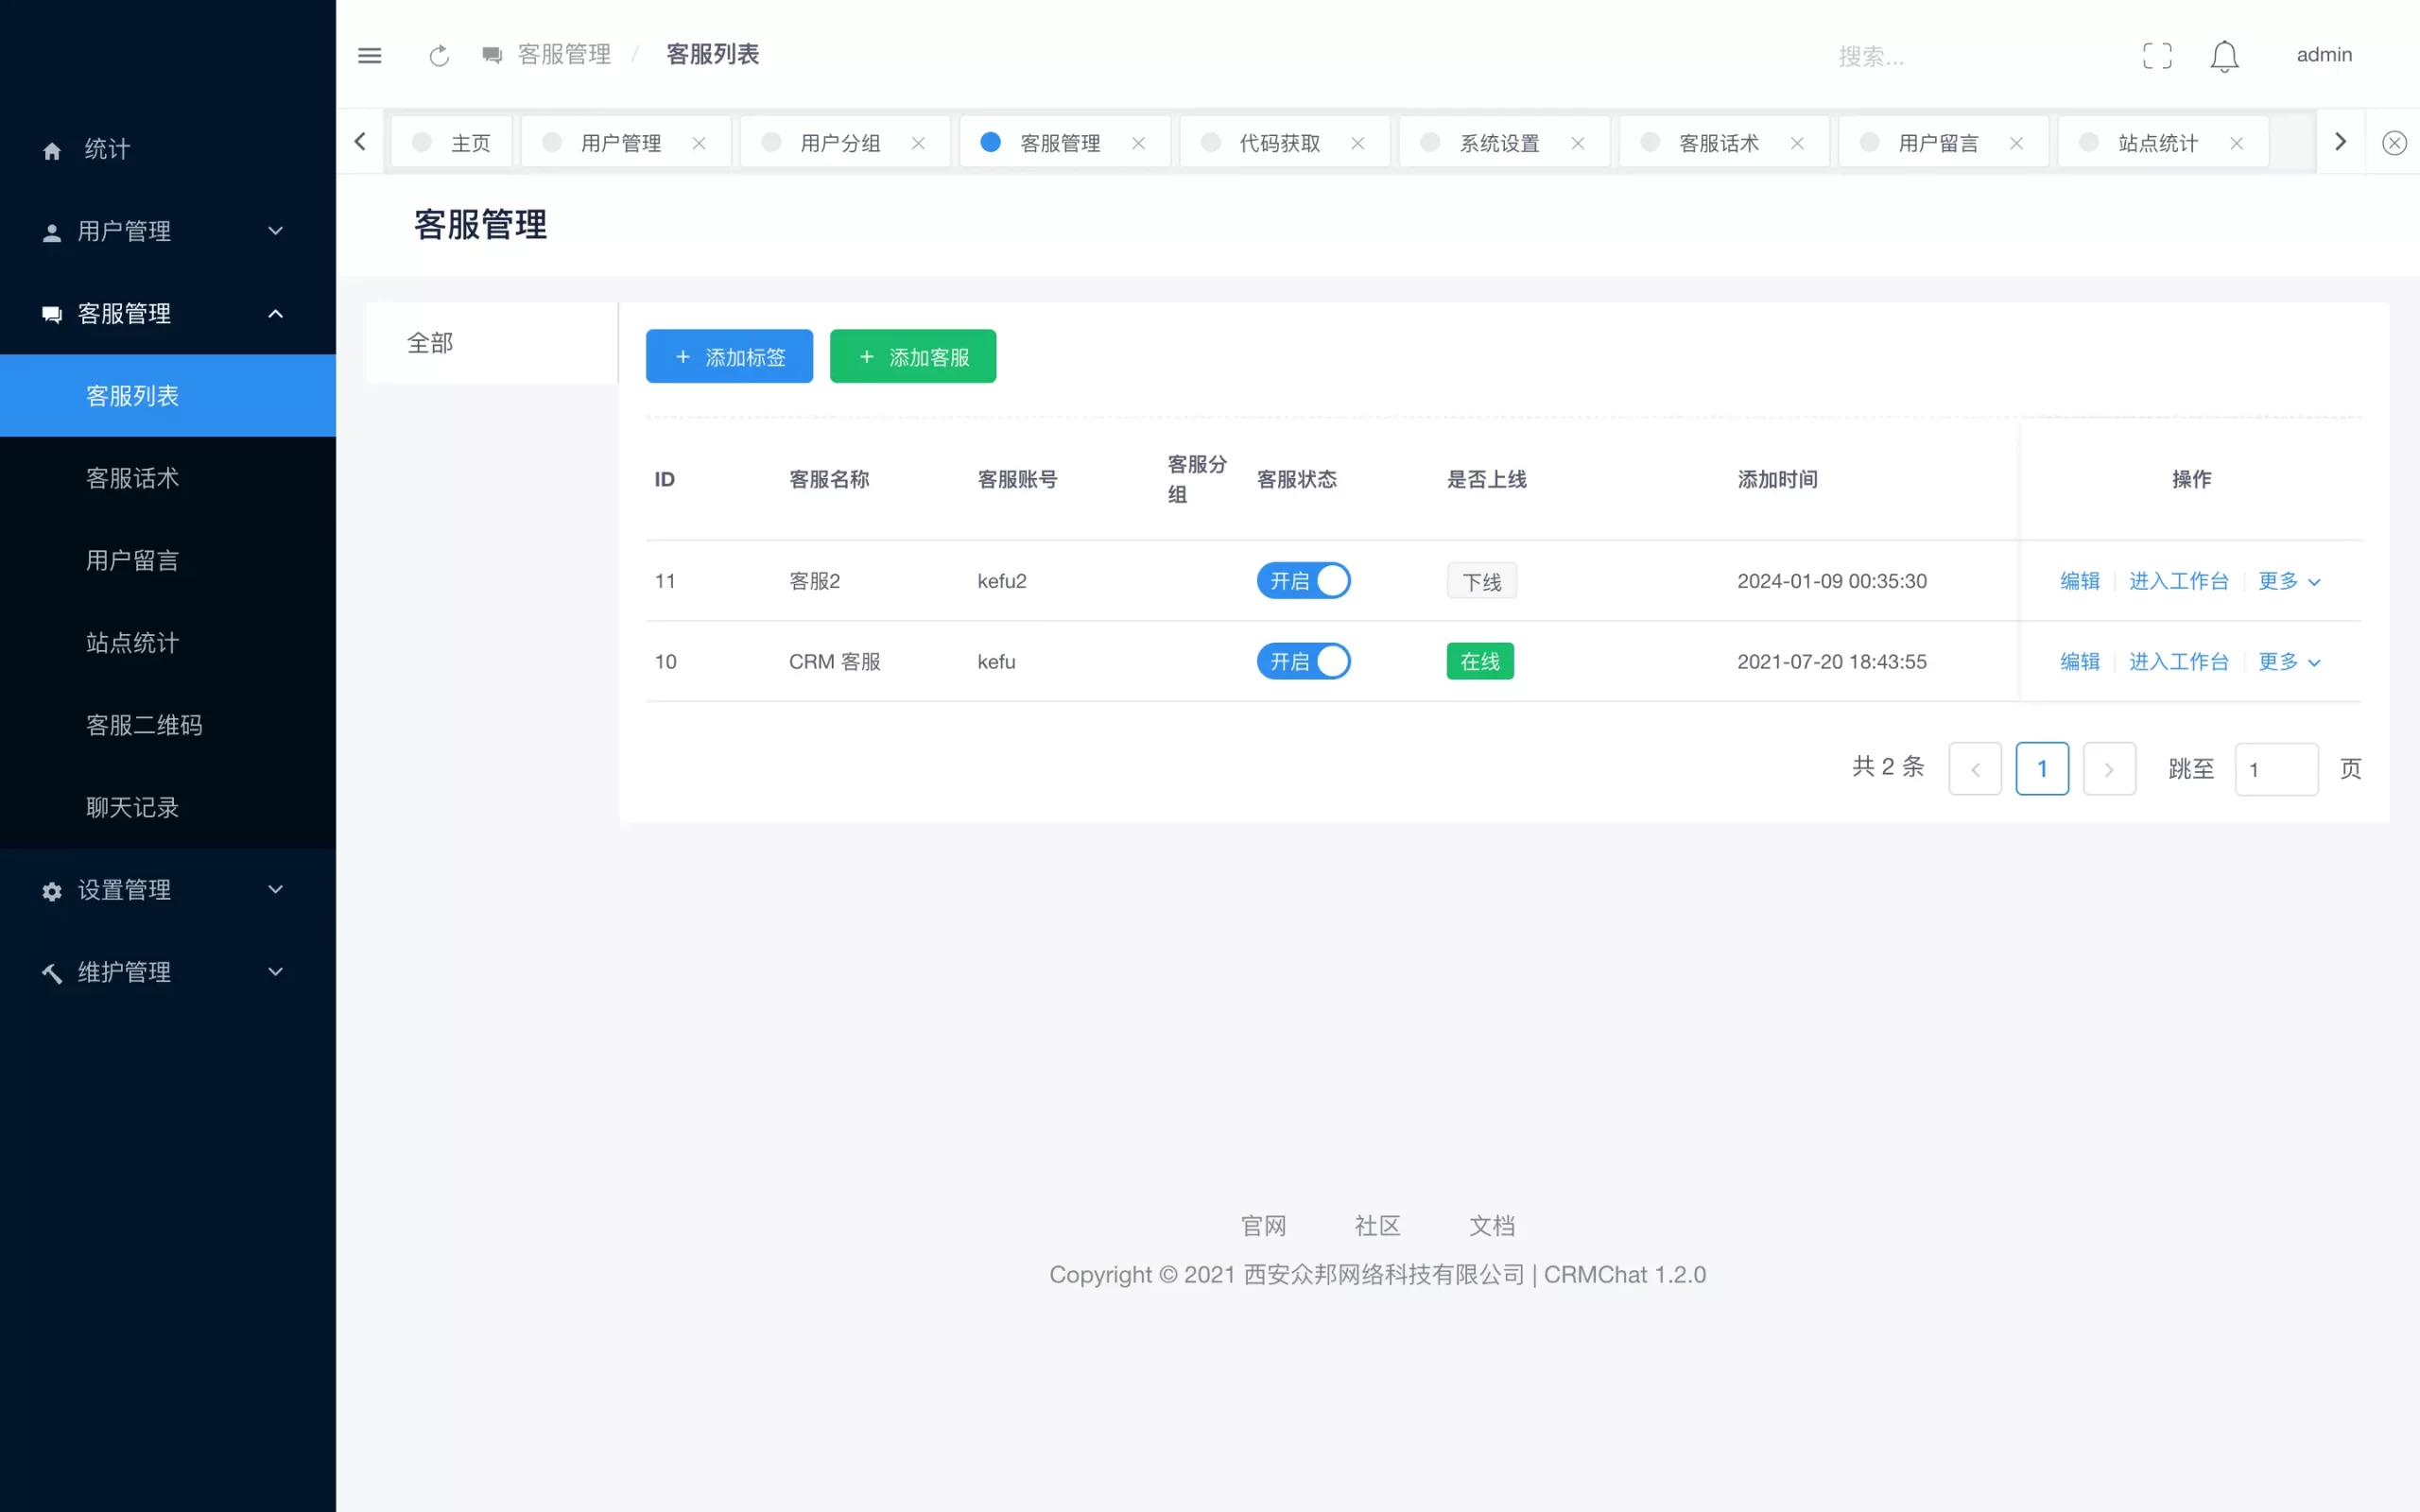Click the 添加客服 green button
This screenshot has height=1512, width=2420.
912,357
